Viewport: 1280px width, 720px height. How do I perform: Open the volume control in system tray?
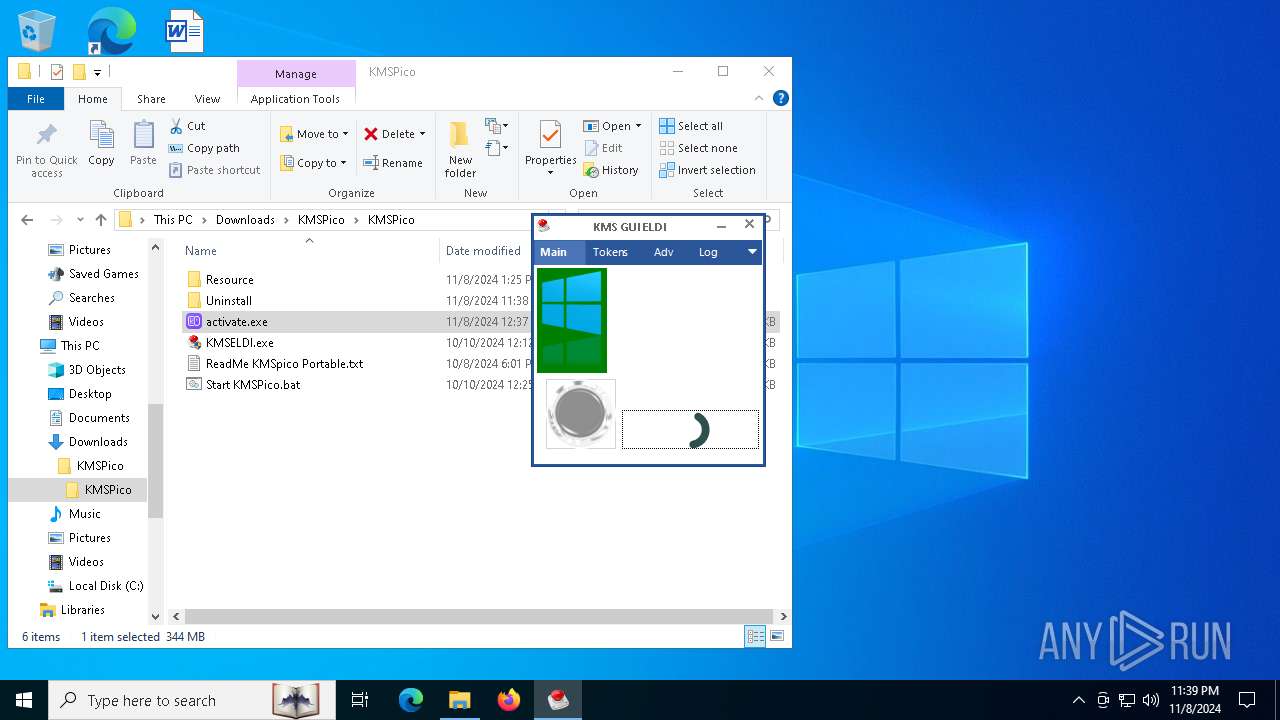pos(1150,700)
